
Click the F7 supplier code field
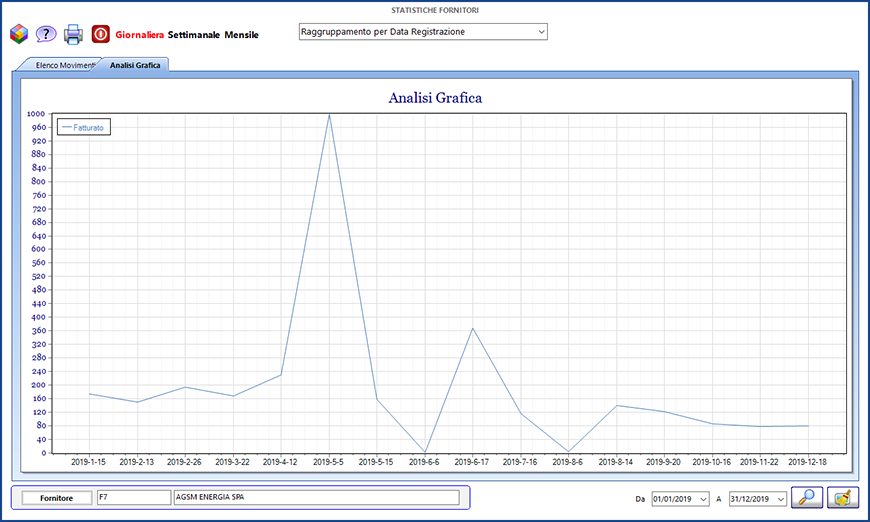(x=133, y=497)
